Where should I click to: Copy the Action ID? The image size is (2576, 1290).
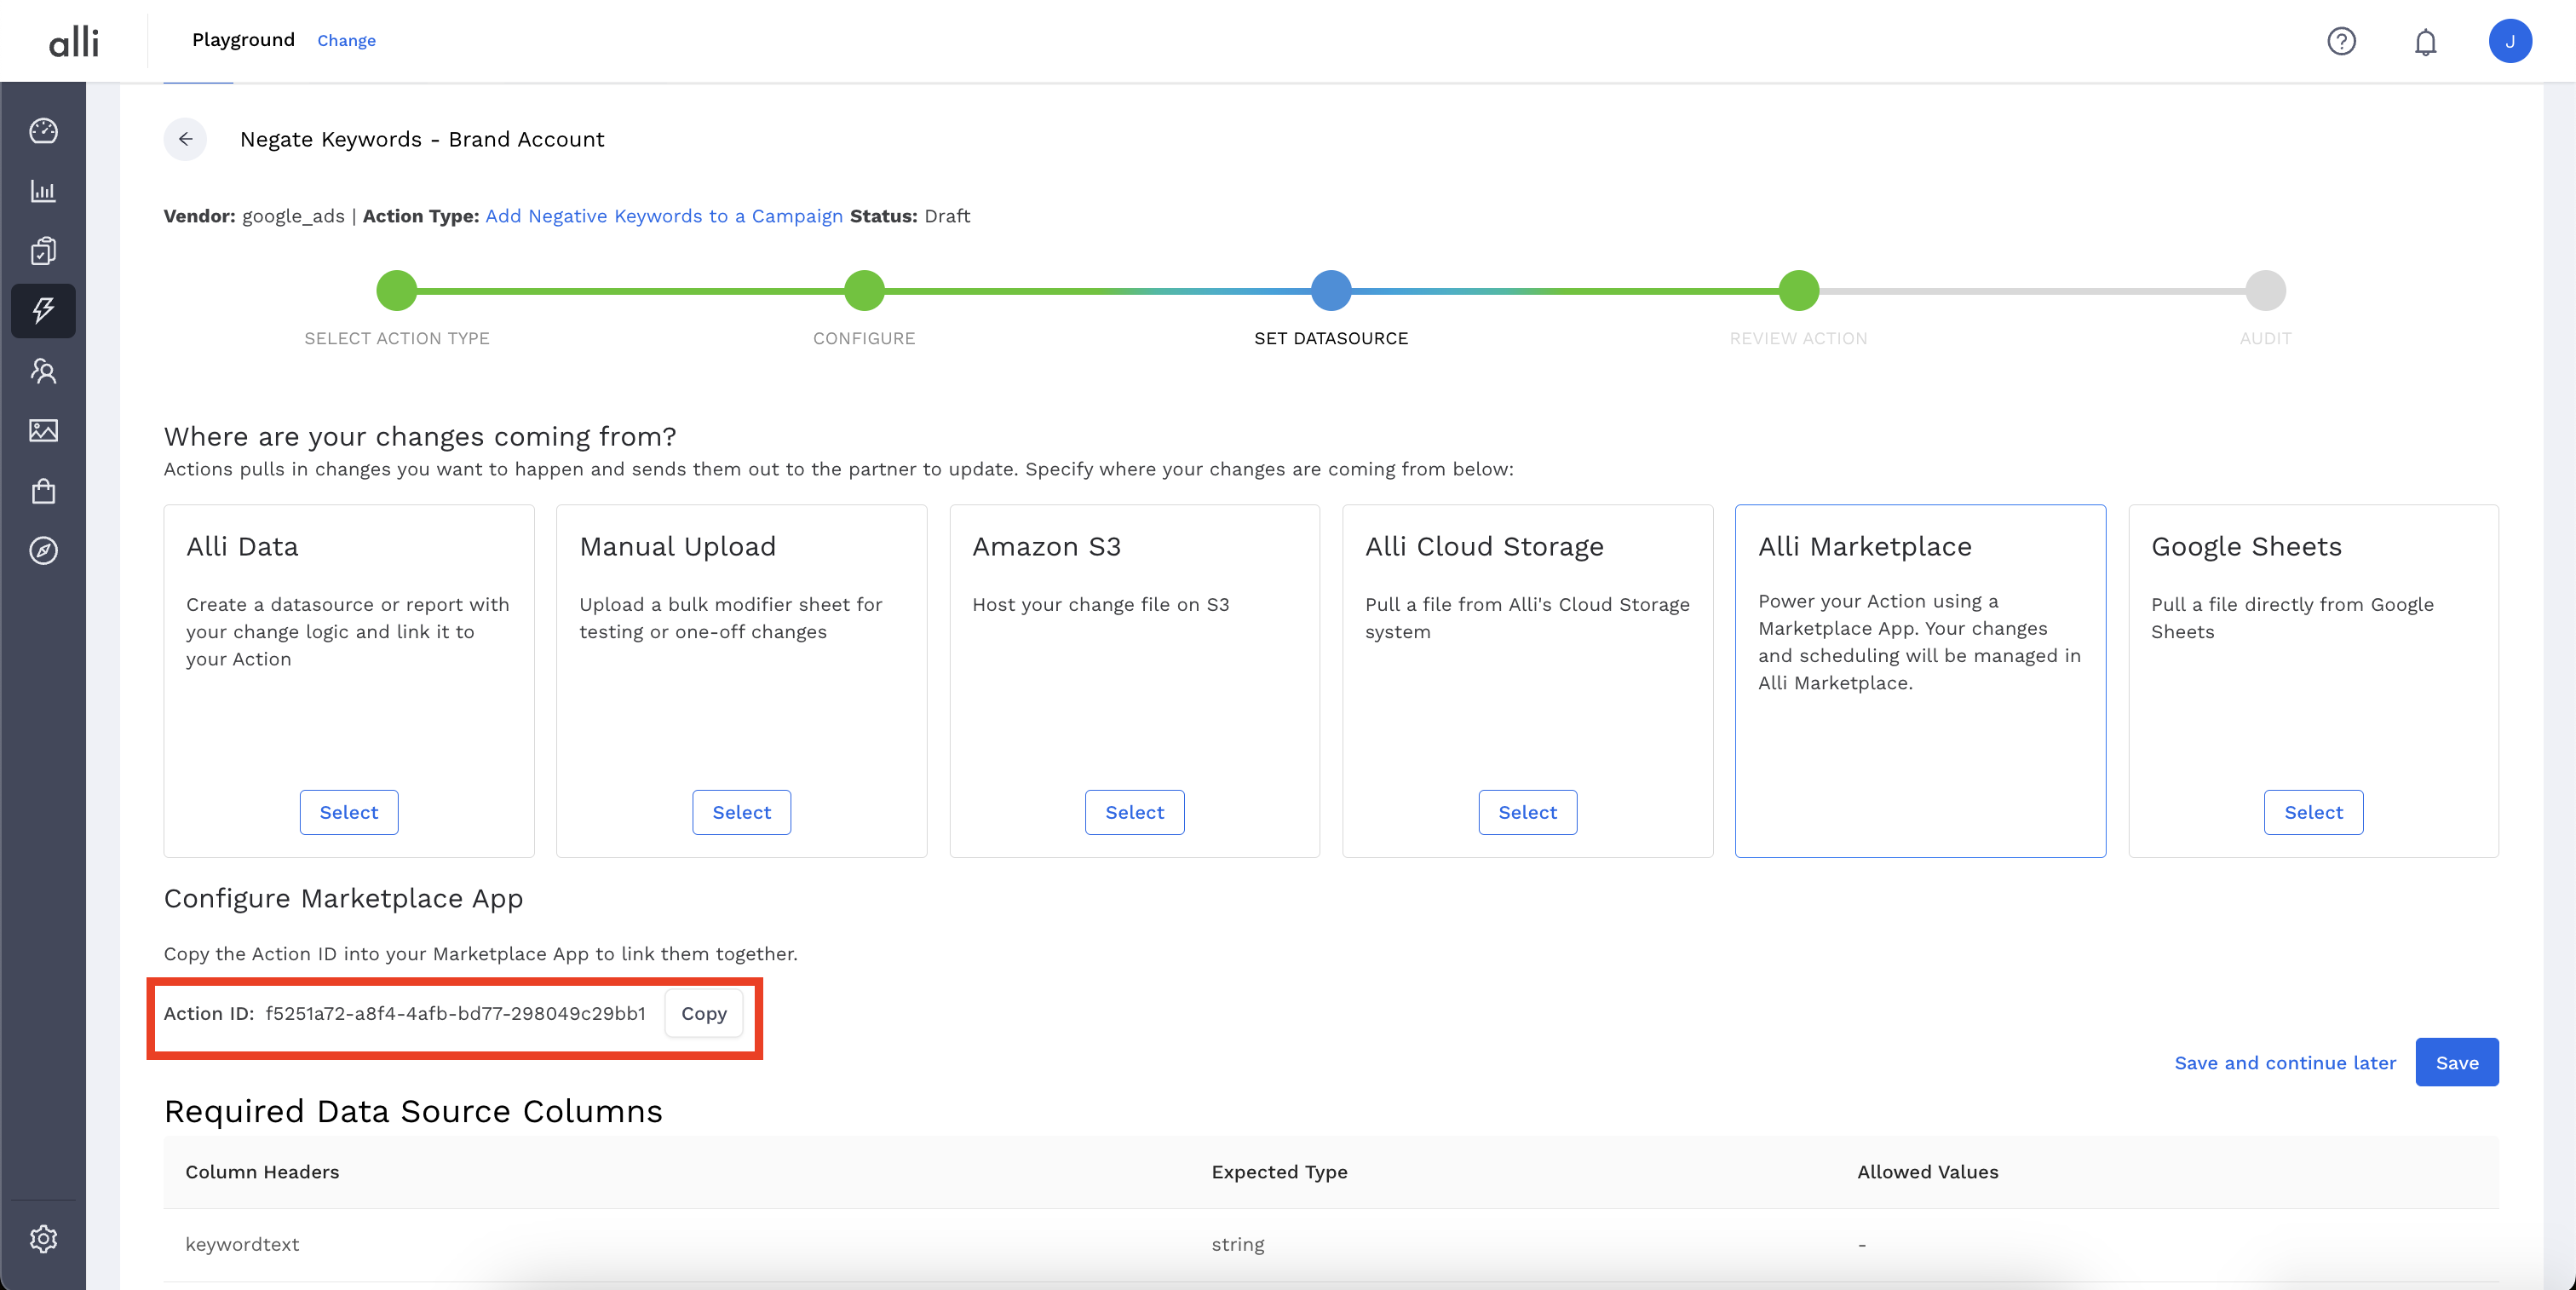[703, 1013]
